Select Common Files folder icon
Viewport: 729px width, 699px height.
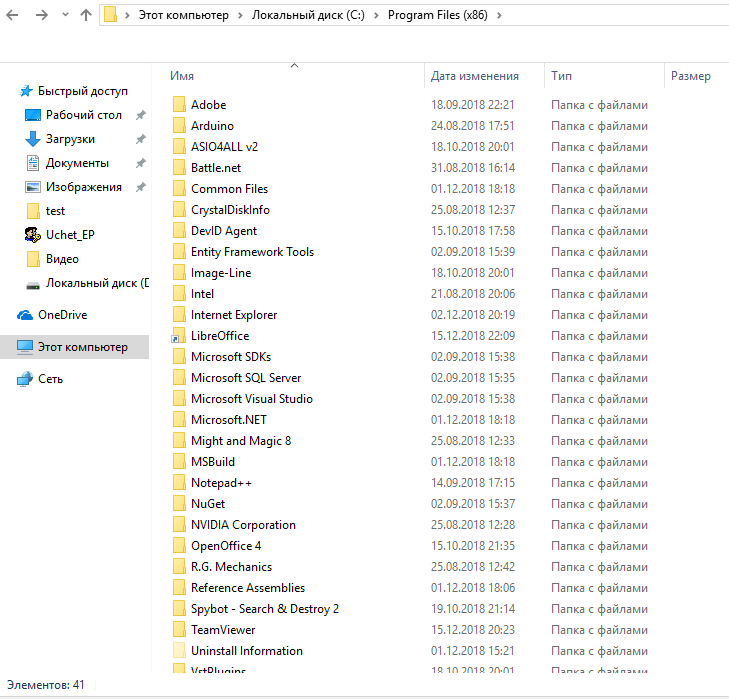(179, 188)
